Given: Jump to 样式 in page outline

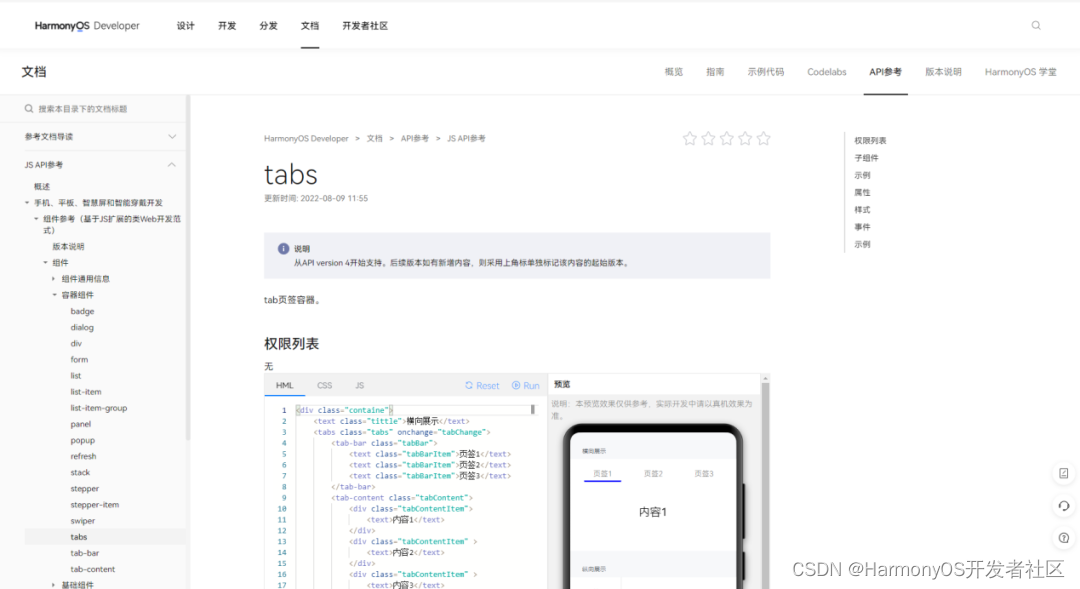Looking at the screenshot, I should pyautogui.click(x=862, y=209).
